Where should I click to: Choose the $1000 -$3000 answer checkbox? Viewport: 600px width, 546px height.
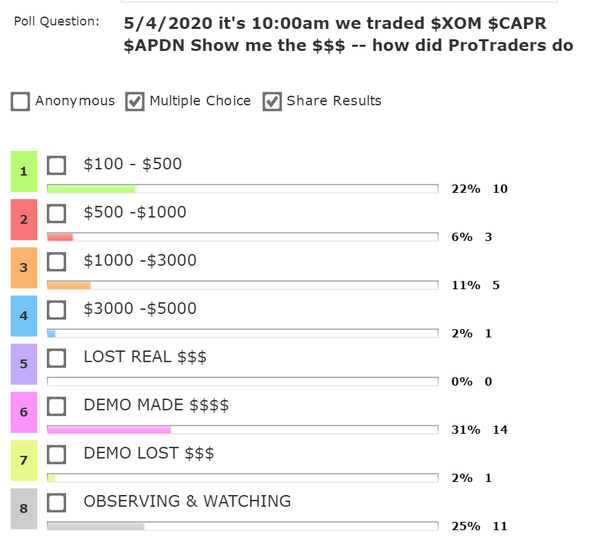[58, 261]
